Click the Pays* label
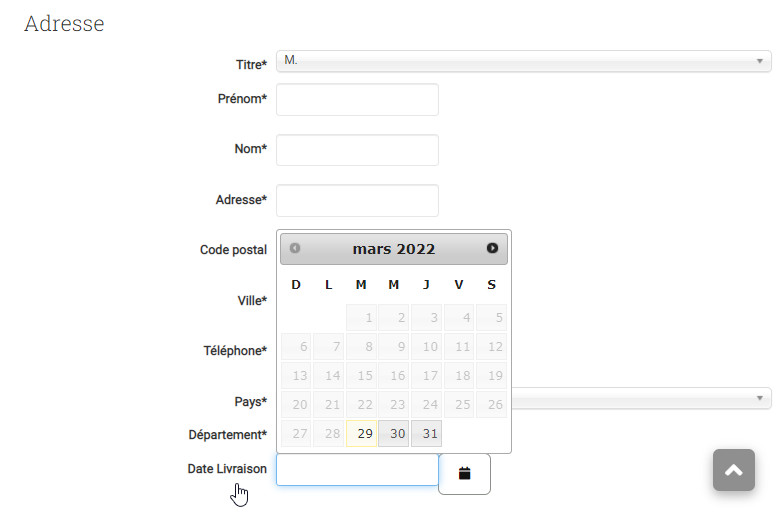Screen dimensions: 780x516 click(251, 402)
